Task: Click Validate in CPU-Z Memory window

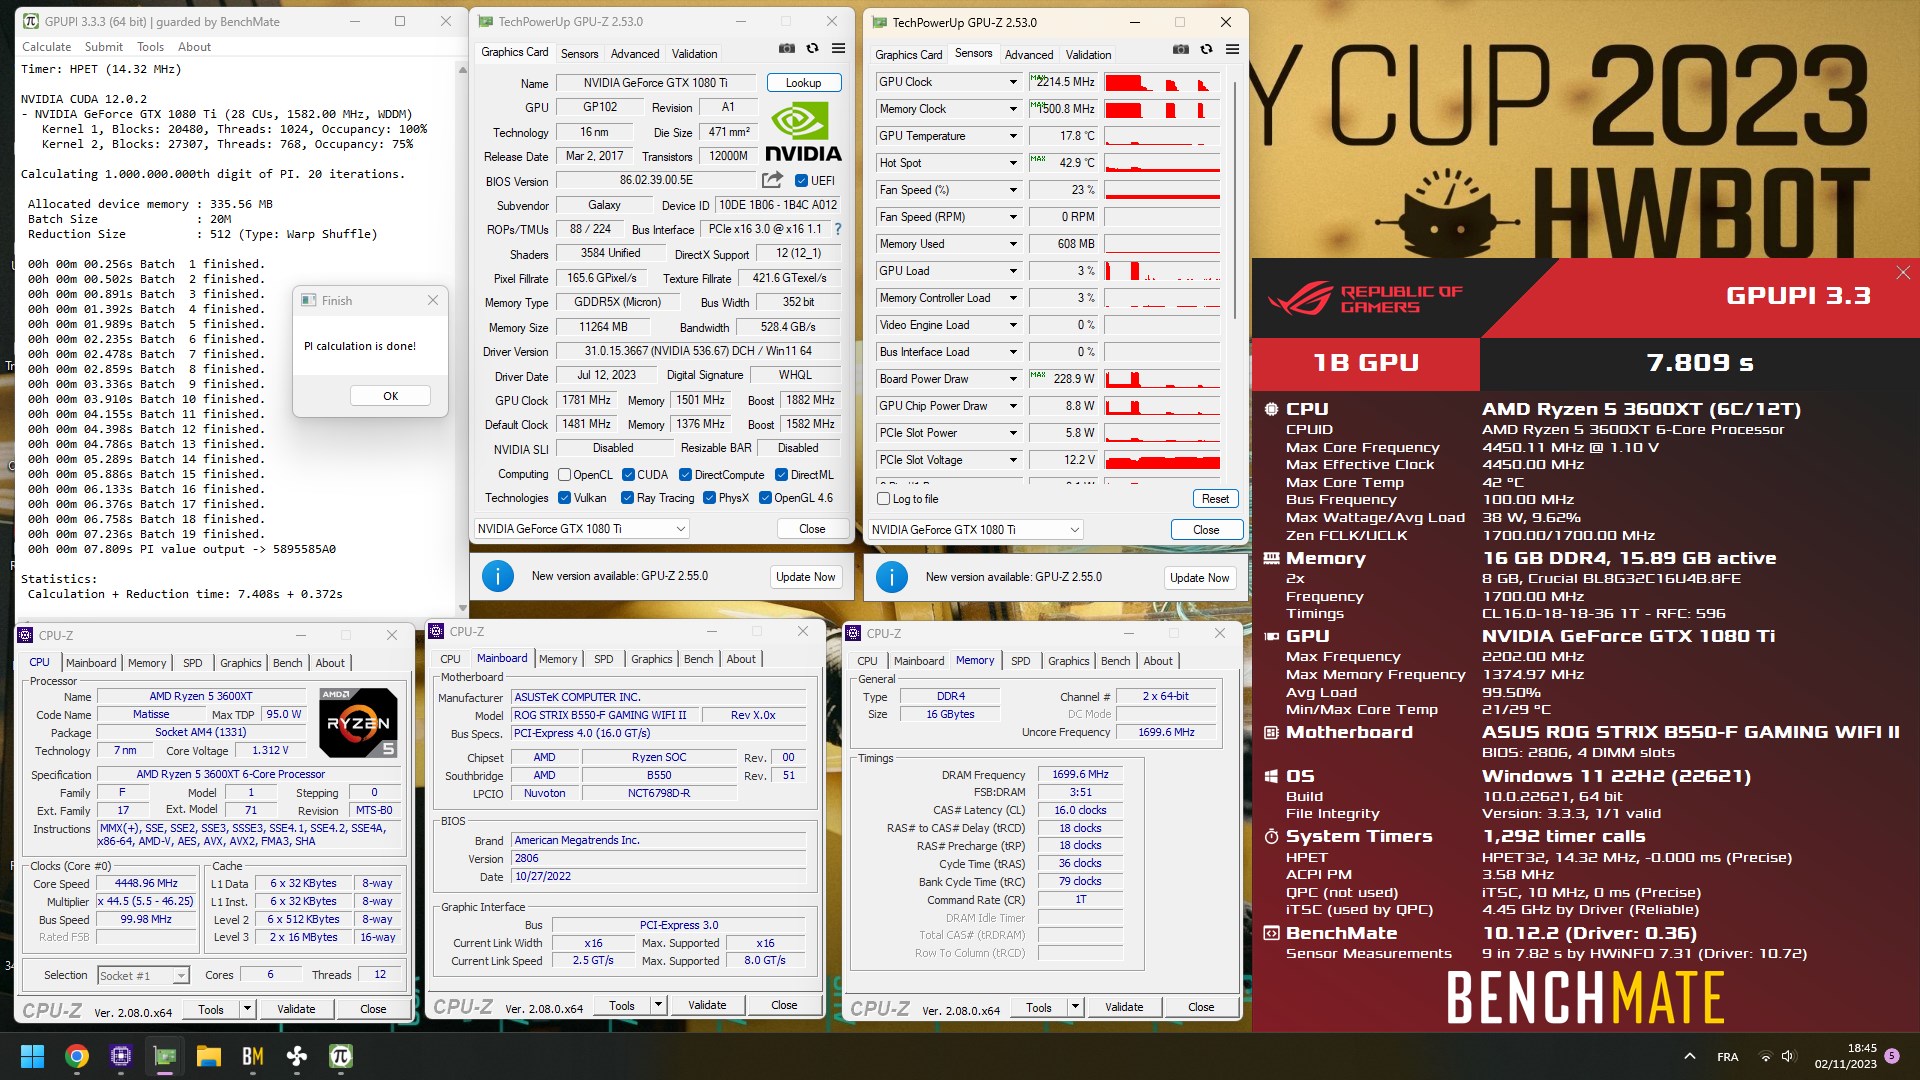Action: tap(1124, 1007)
